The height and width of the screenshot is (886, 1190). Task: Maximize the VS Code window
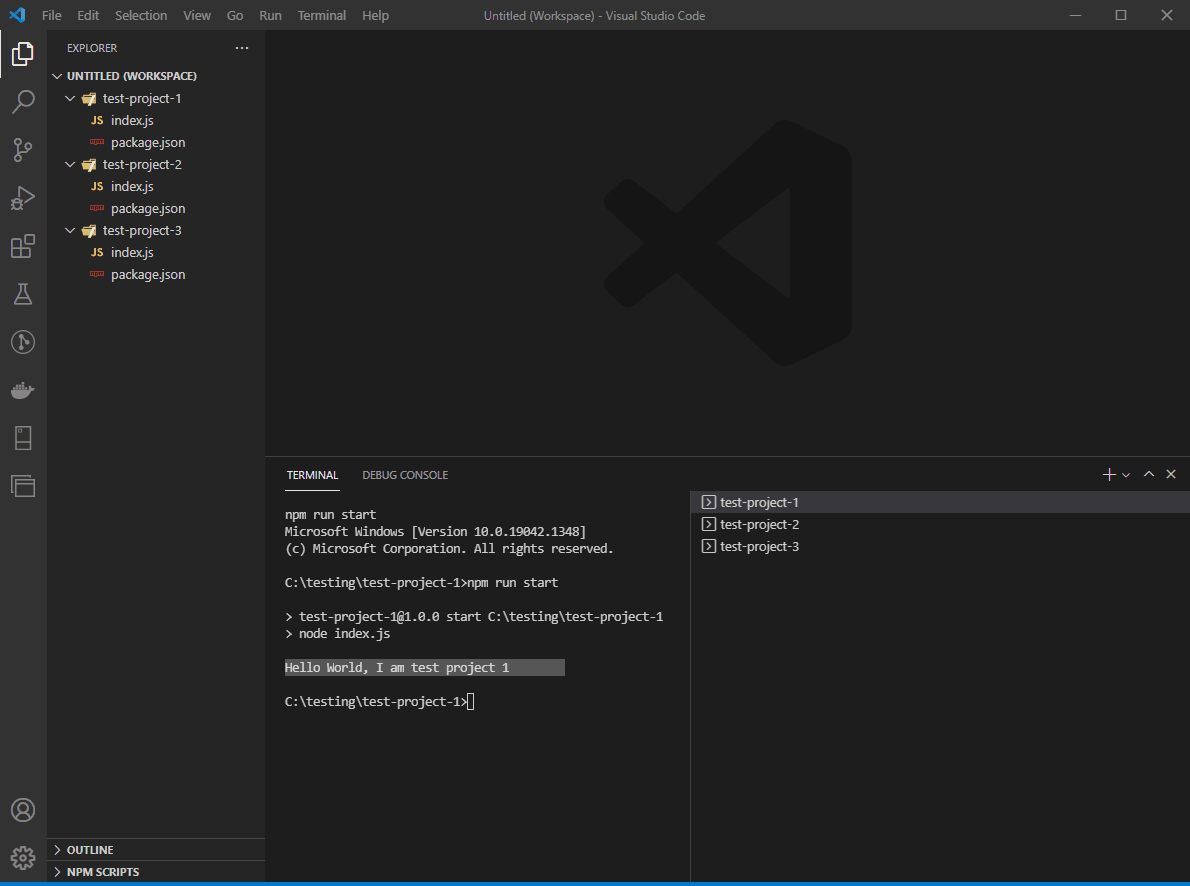coord(1121,15)
